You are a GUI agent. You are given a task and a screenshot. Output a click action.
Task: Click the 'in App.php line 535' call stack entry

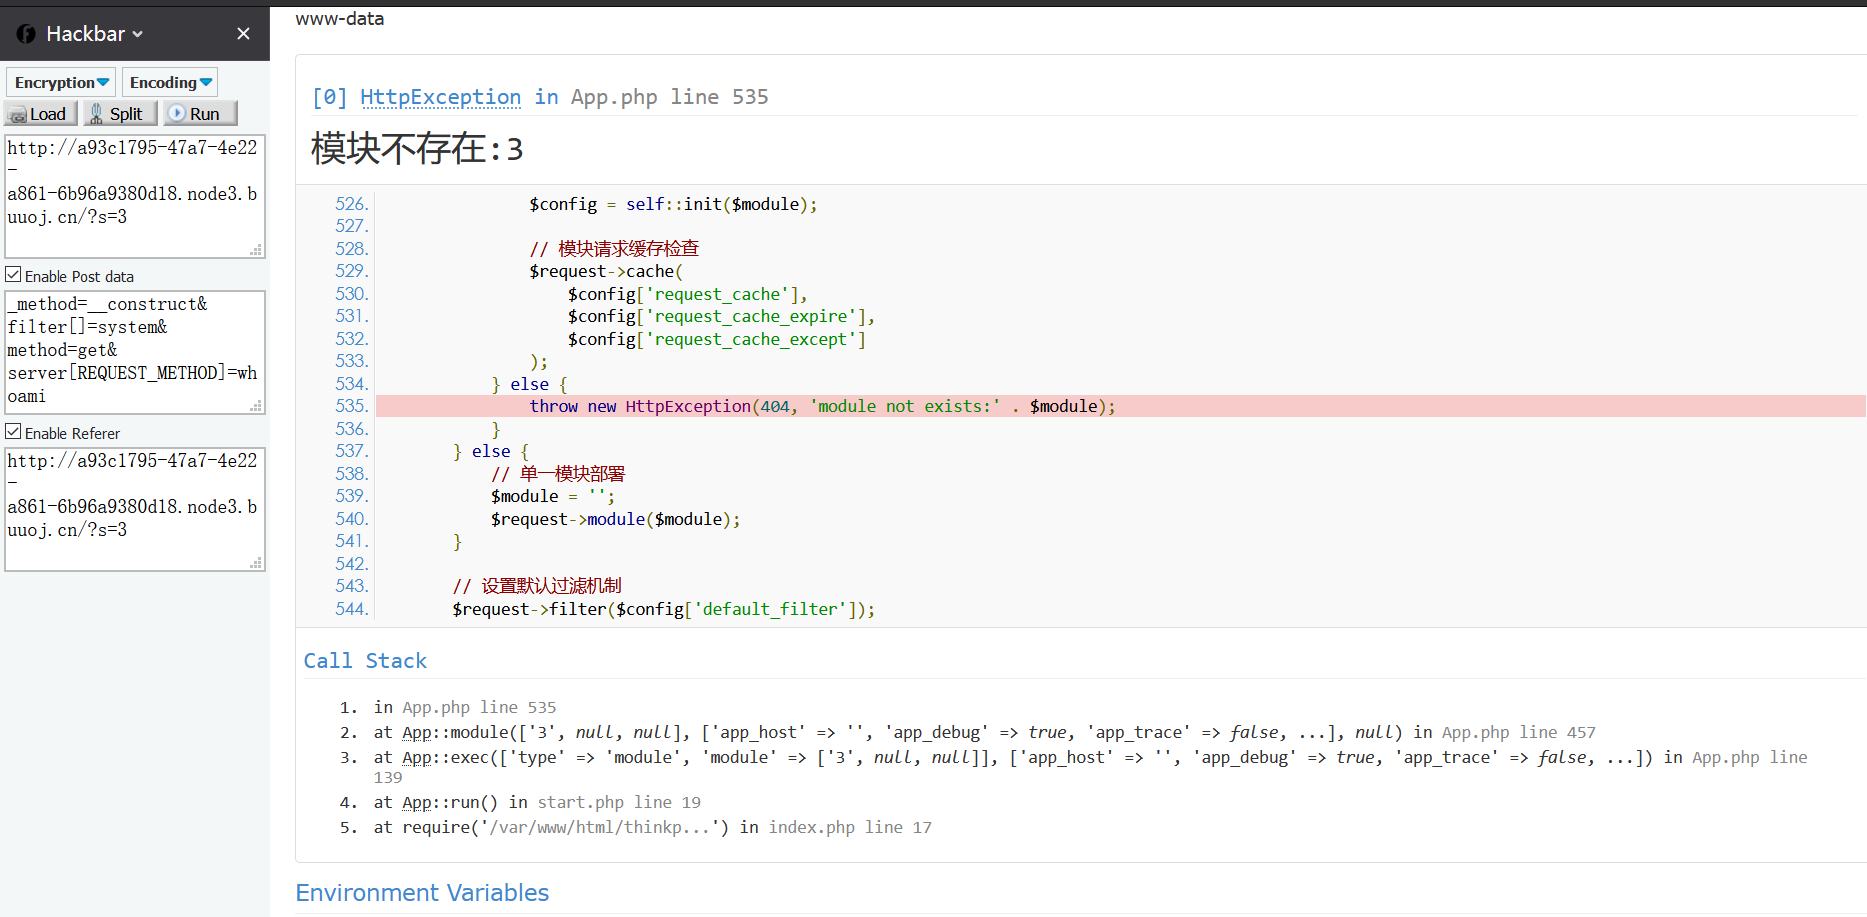(465, 707)
